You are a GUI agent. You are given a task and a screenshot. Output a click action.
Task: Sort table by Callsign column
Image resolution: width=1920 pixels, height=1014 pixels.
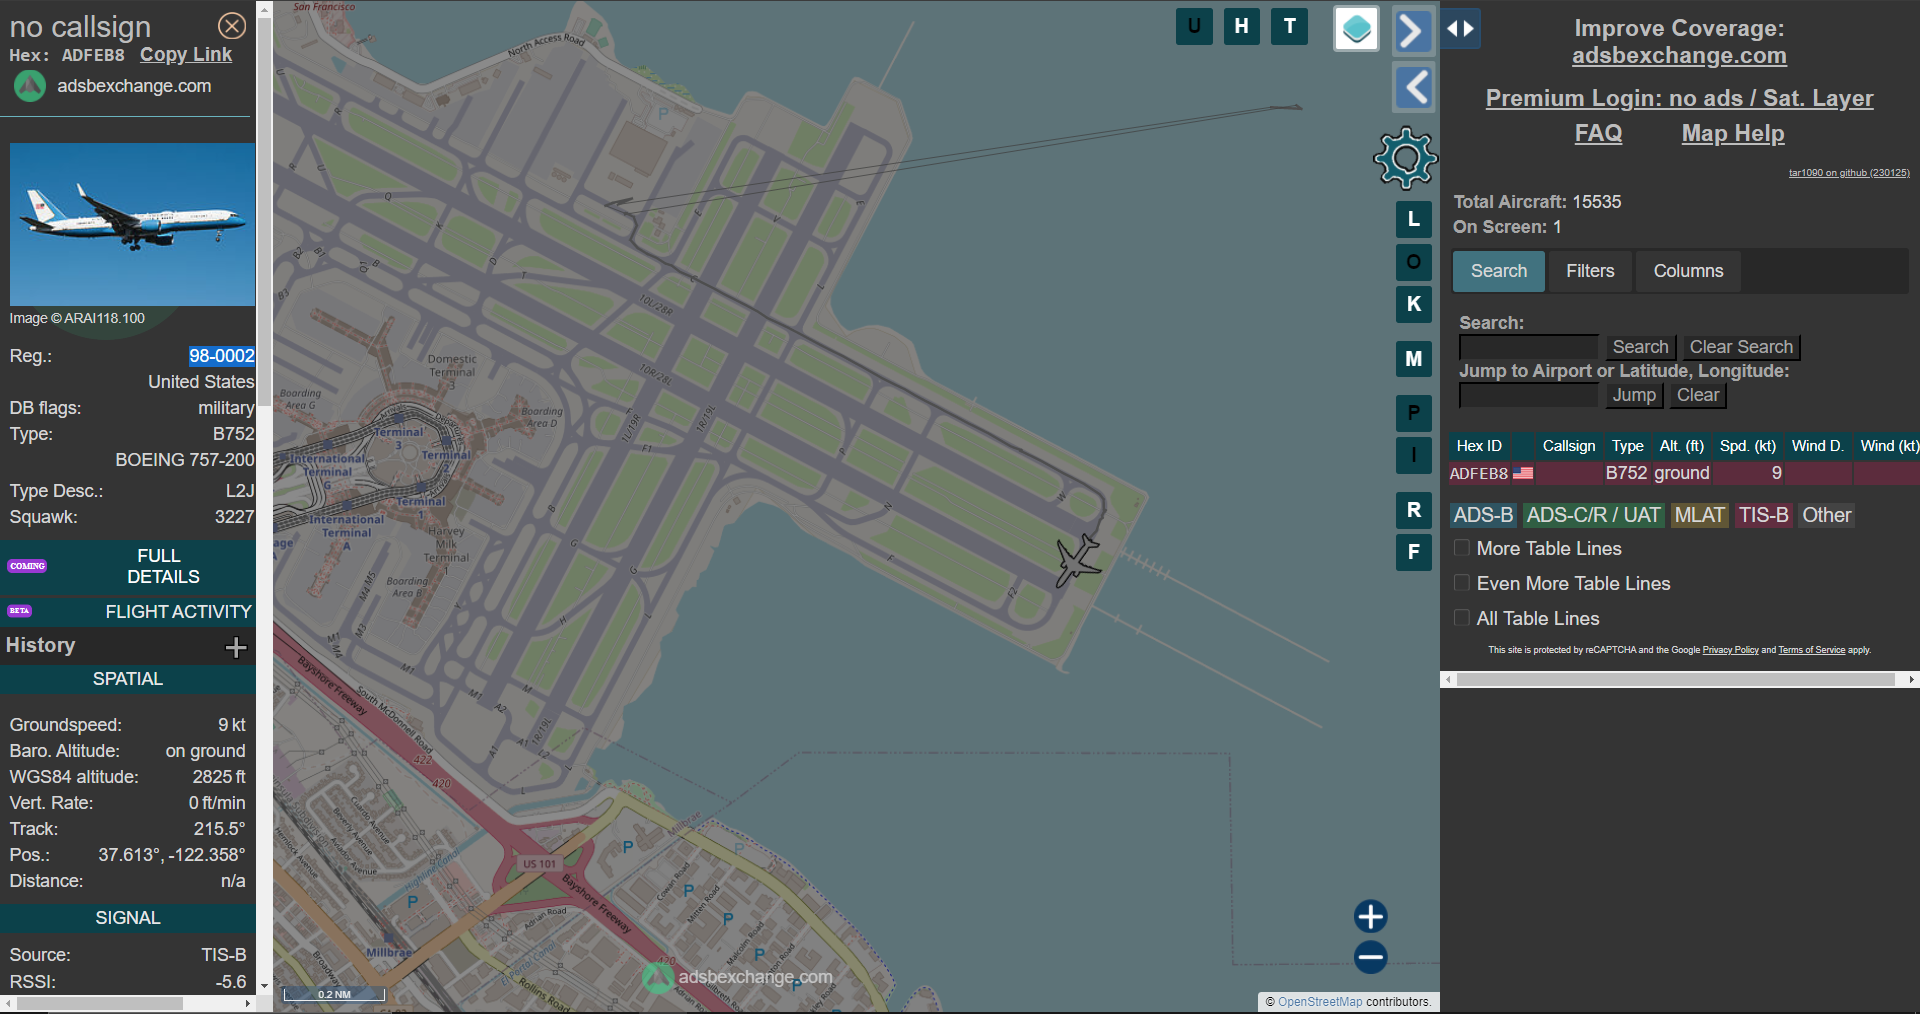pos(1568,446)
